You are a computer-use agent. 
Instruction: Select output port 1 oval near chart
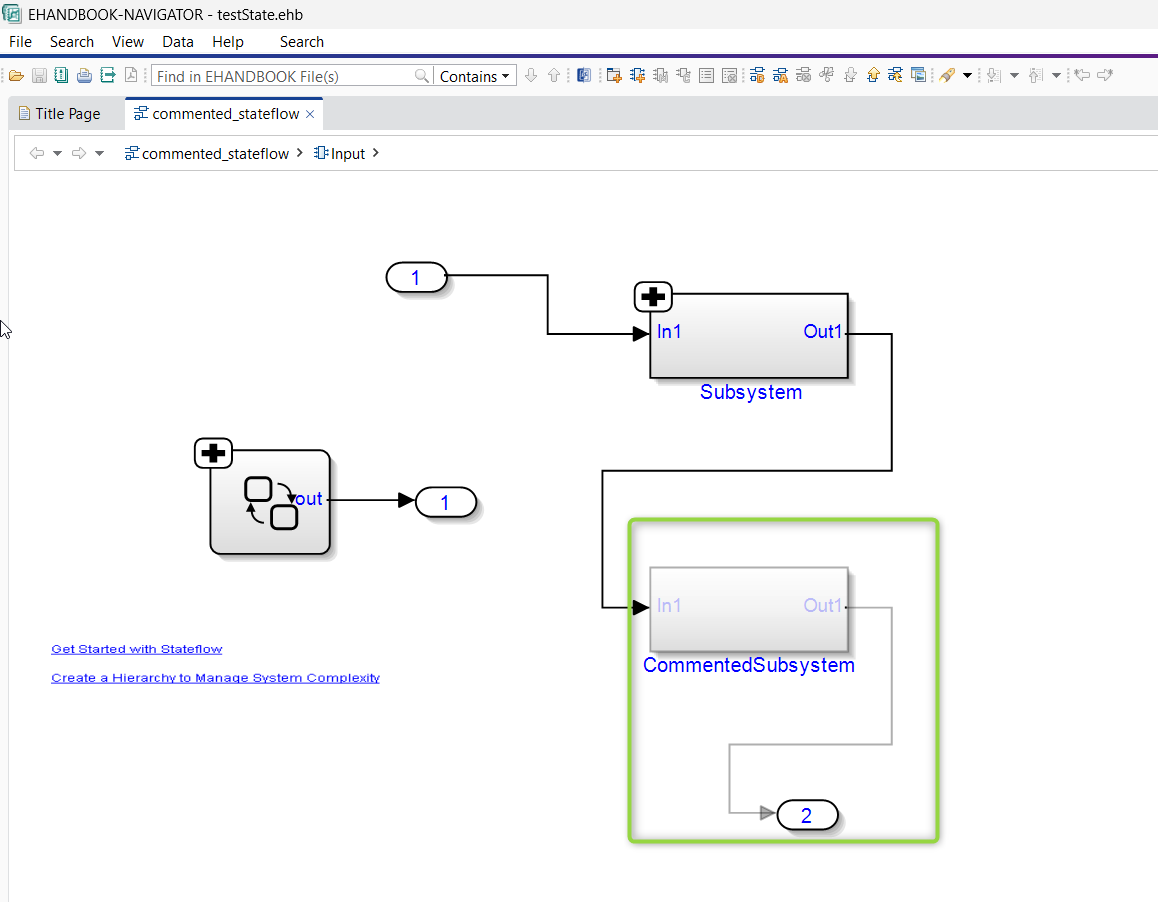(446, 503)
